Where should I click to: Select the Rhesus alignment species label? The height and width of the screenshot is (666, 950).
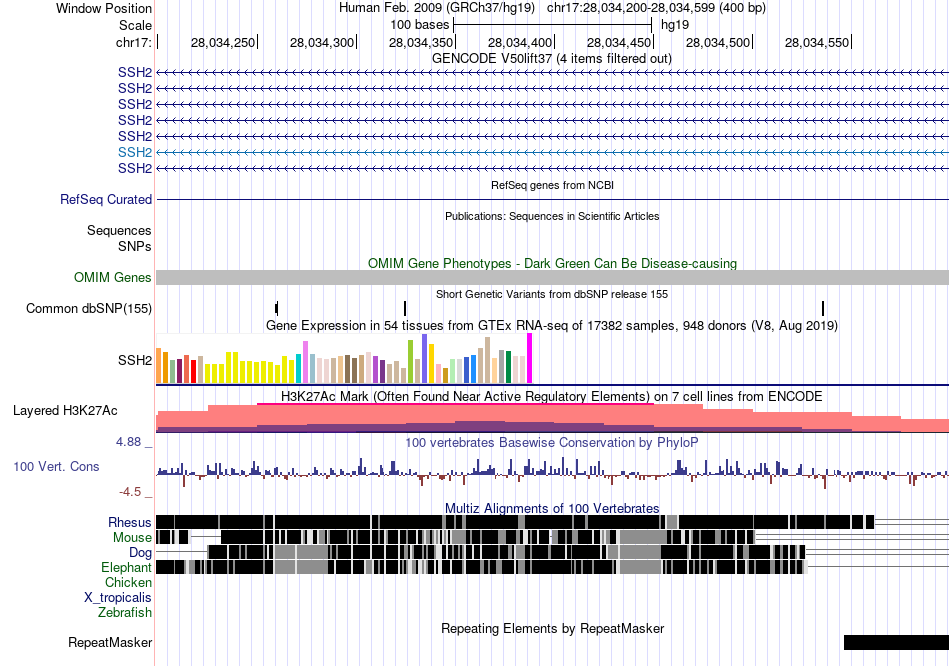coord(130,522)
